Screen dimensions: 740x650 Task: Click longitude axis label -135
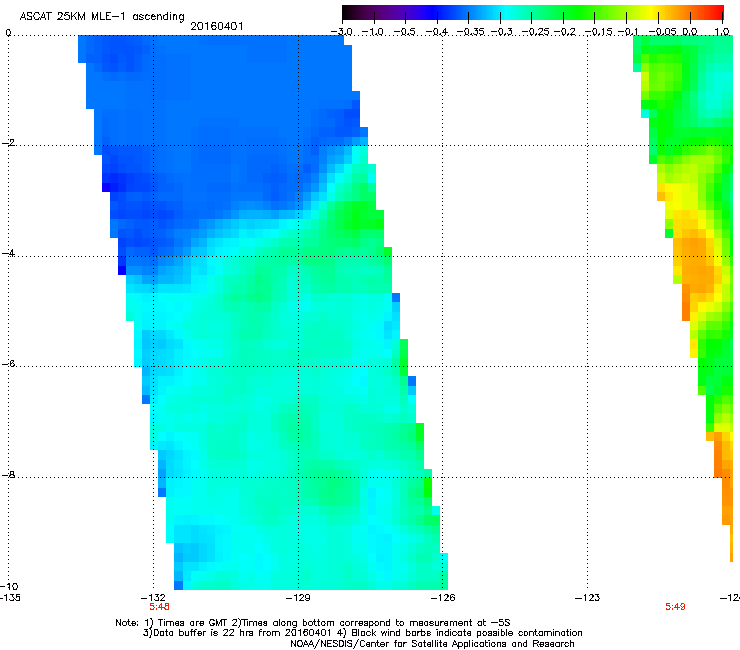click(10, 597)
